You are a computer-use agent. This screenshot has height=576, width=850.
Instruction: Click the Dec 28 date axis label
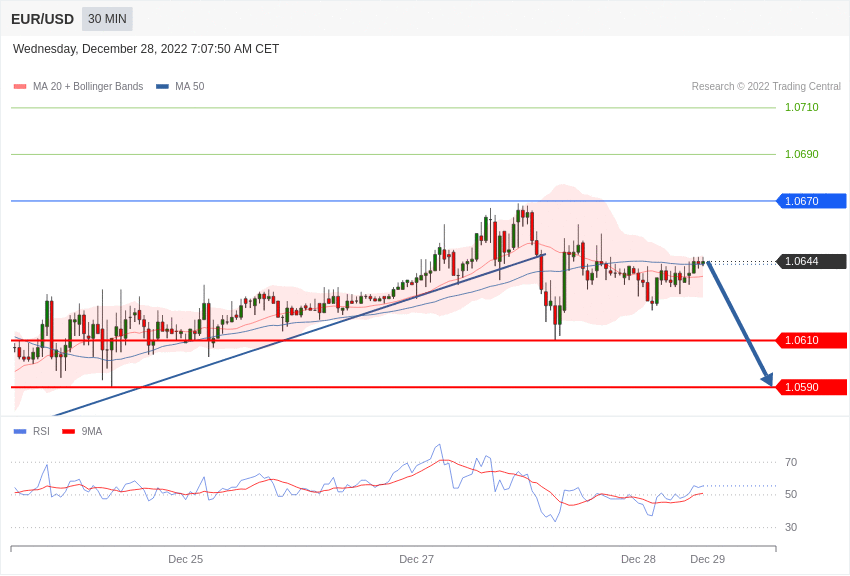tap(638, 559)
